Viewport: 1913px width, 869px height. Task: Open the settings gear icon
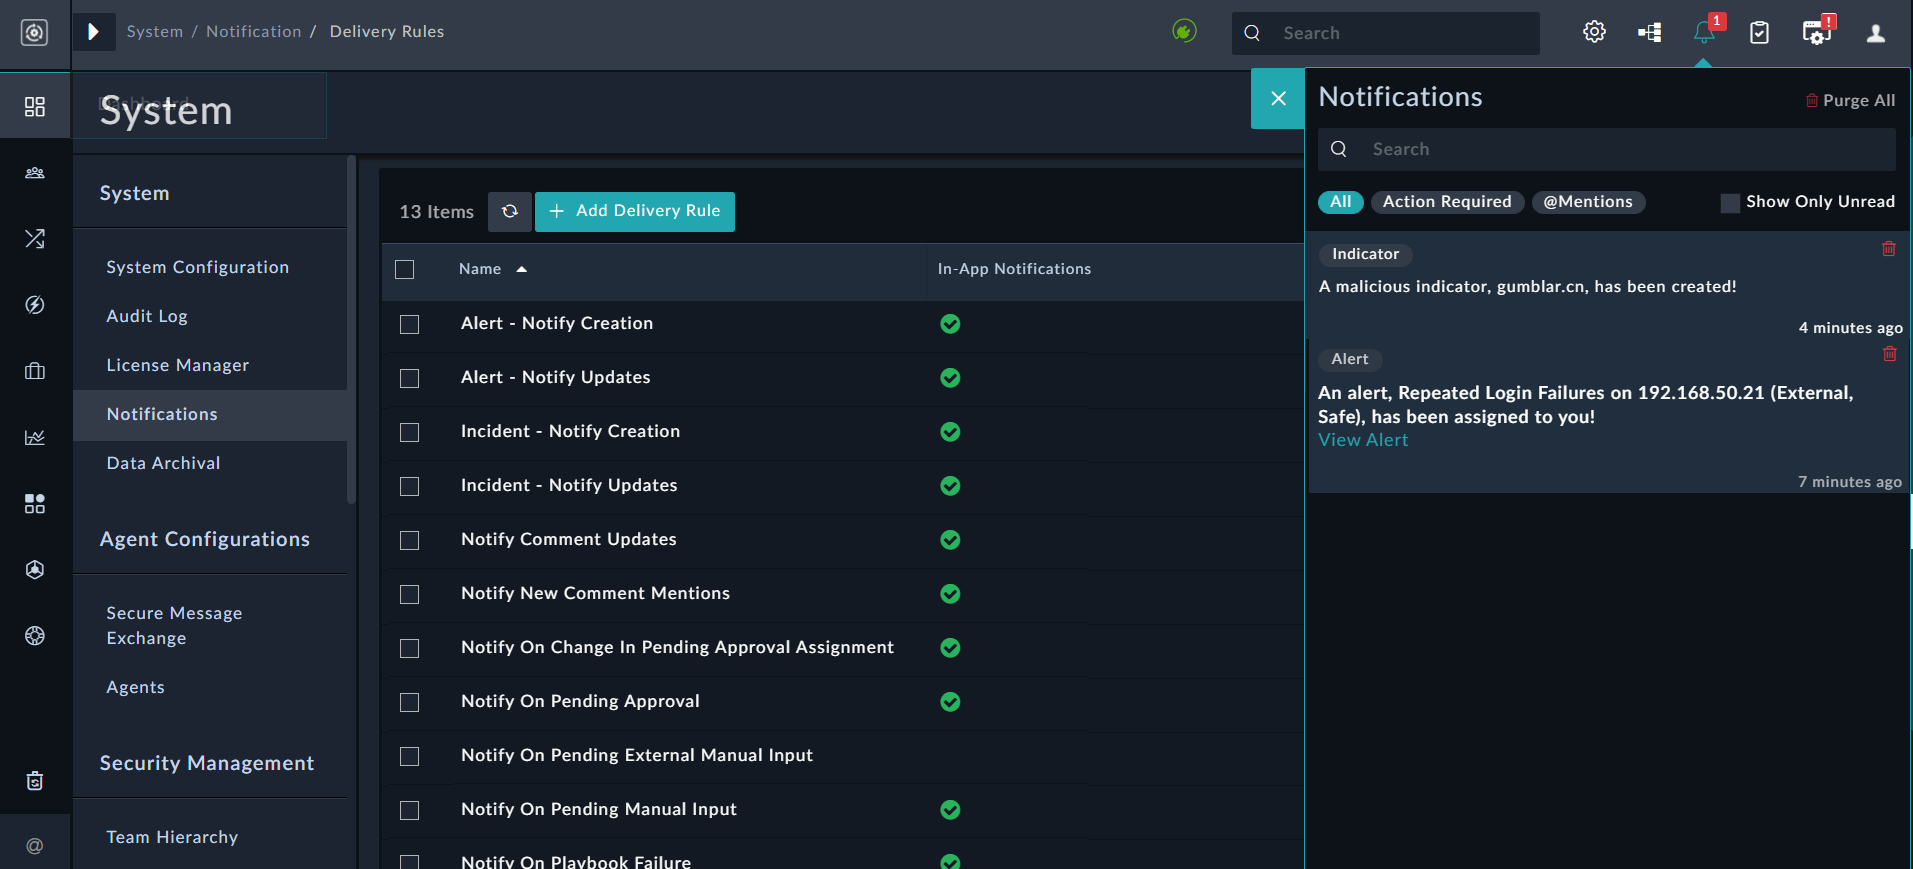[1595, 32]
